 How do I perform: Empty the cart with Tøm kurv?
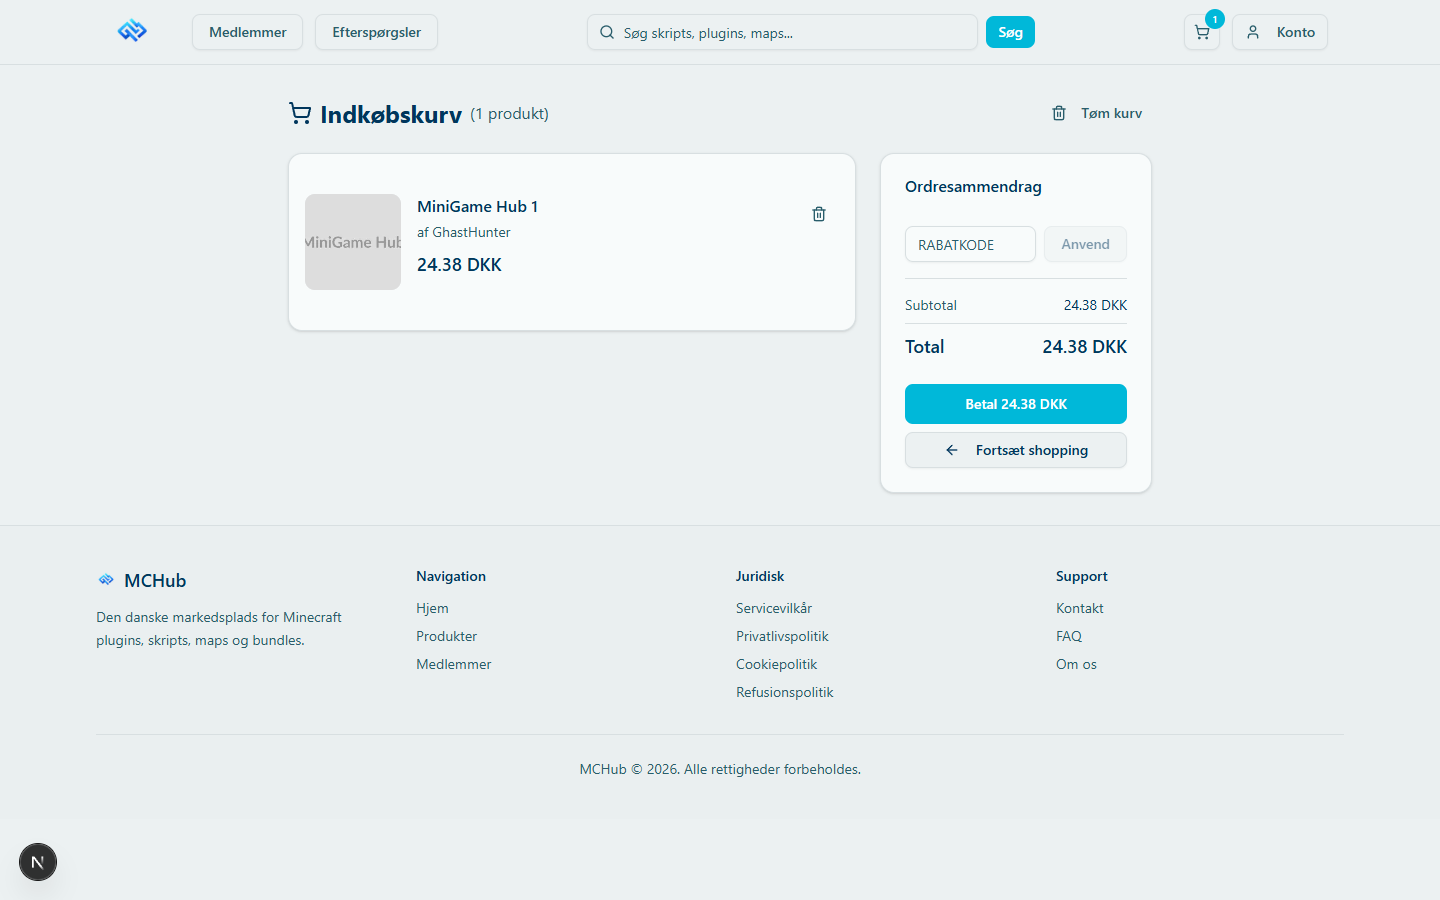[1097, 113]
